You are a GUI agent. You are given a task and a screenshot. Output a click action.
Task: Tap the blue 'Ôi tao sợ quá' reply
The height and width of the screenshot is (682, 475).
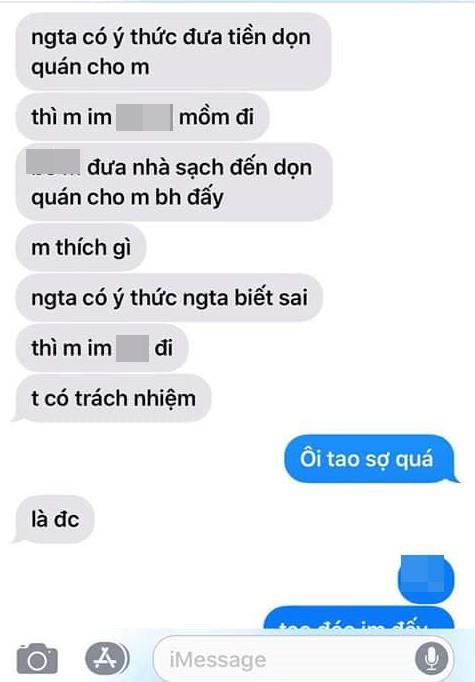(x=370, y=458)
